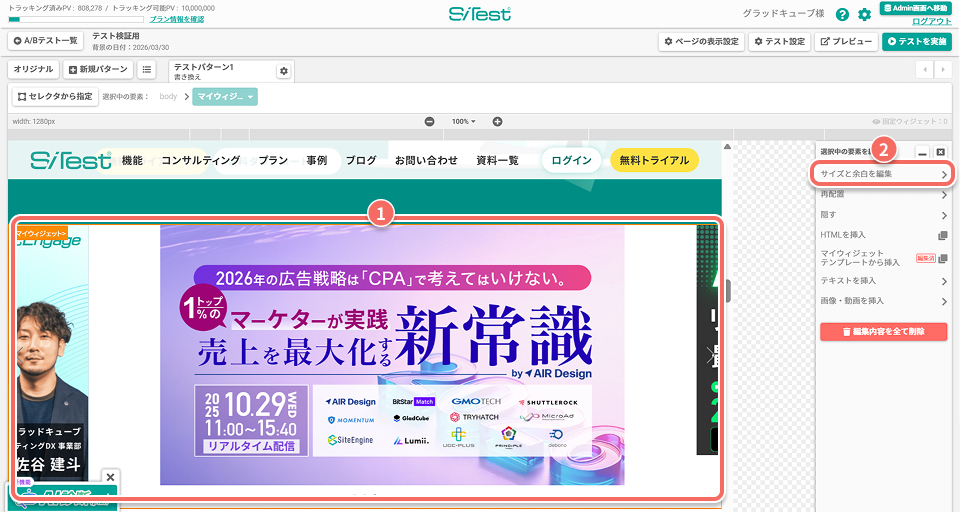Go to next pattern arrow button
961x512 pixels.
pyautogui.click(x=943, y=69)
